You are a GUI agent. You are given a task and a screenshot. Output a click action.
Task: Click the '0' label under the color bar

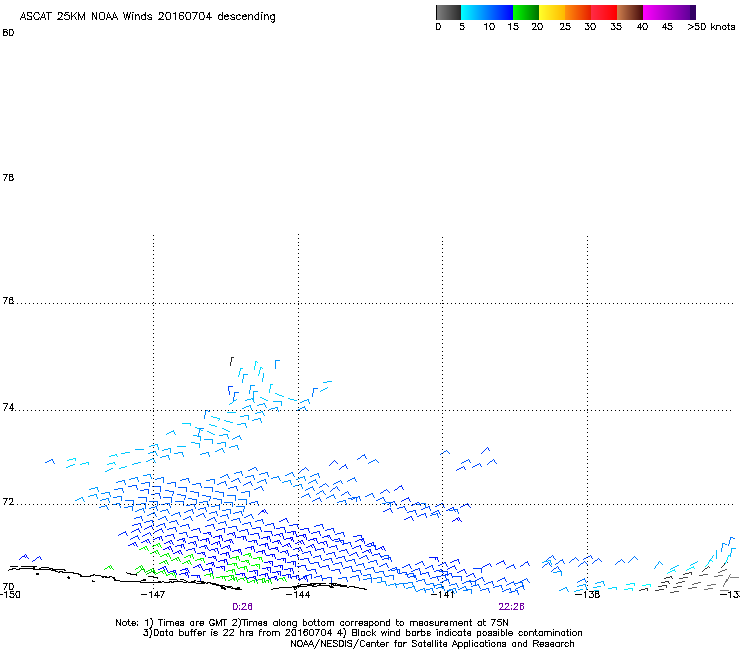coord(438,27)
